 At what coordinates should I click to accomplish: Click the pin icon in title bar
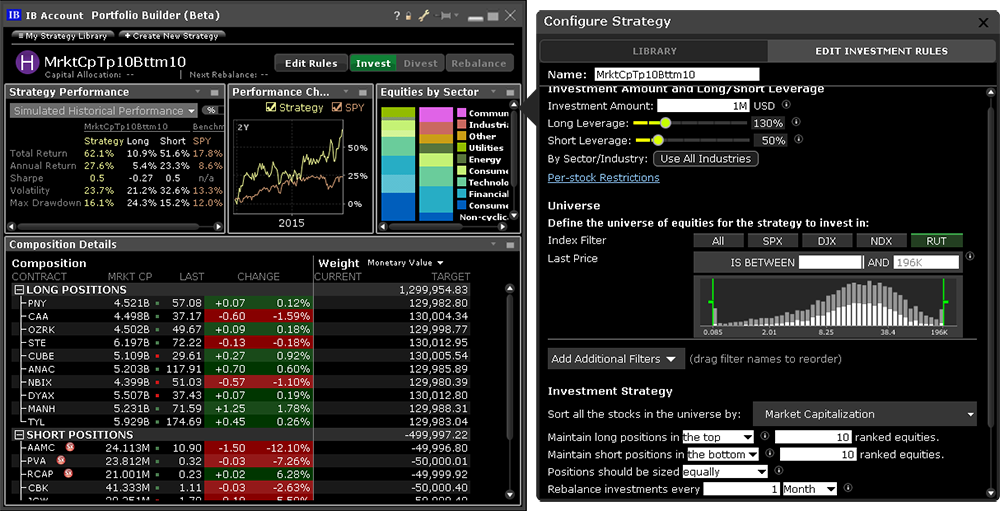click(446, 15)
